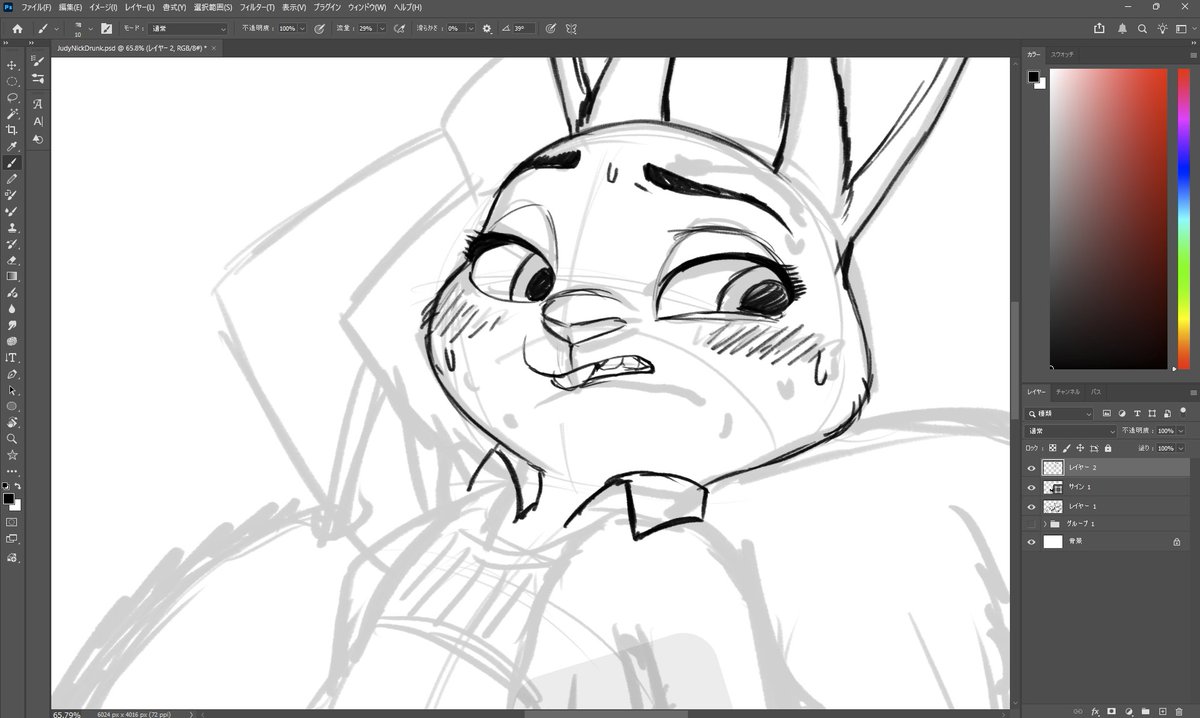This screenshot has height=718, width=1200.
Task: Create a new group folder icon
Action: pyautogui.click(x=1145, y=711)
